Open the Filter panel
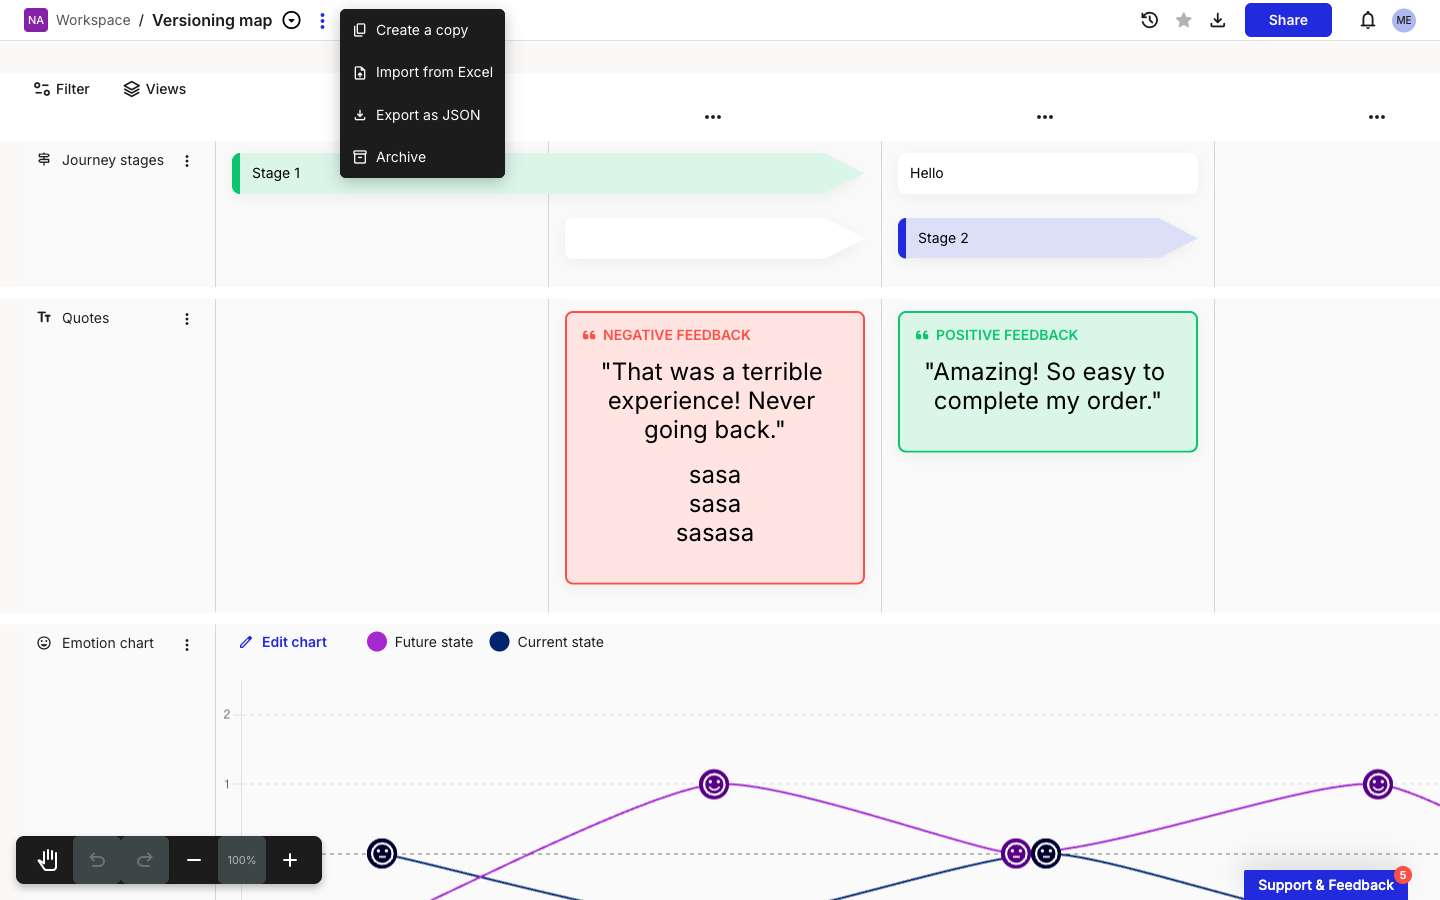The height and width of the screenshot is (900, 1440). point(62,89)
